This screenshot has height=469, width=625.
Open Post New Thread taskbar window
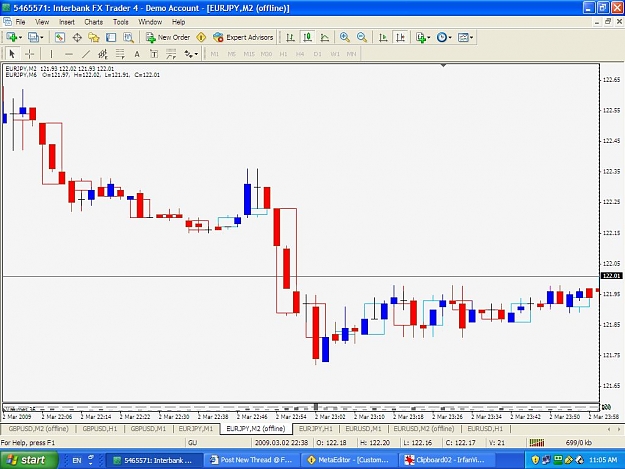point(252,460)
